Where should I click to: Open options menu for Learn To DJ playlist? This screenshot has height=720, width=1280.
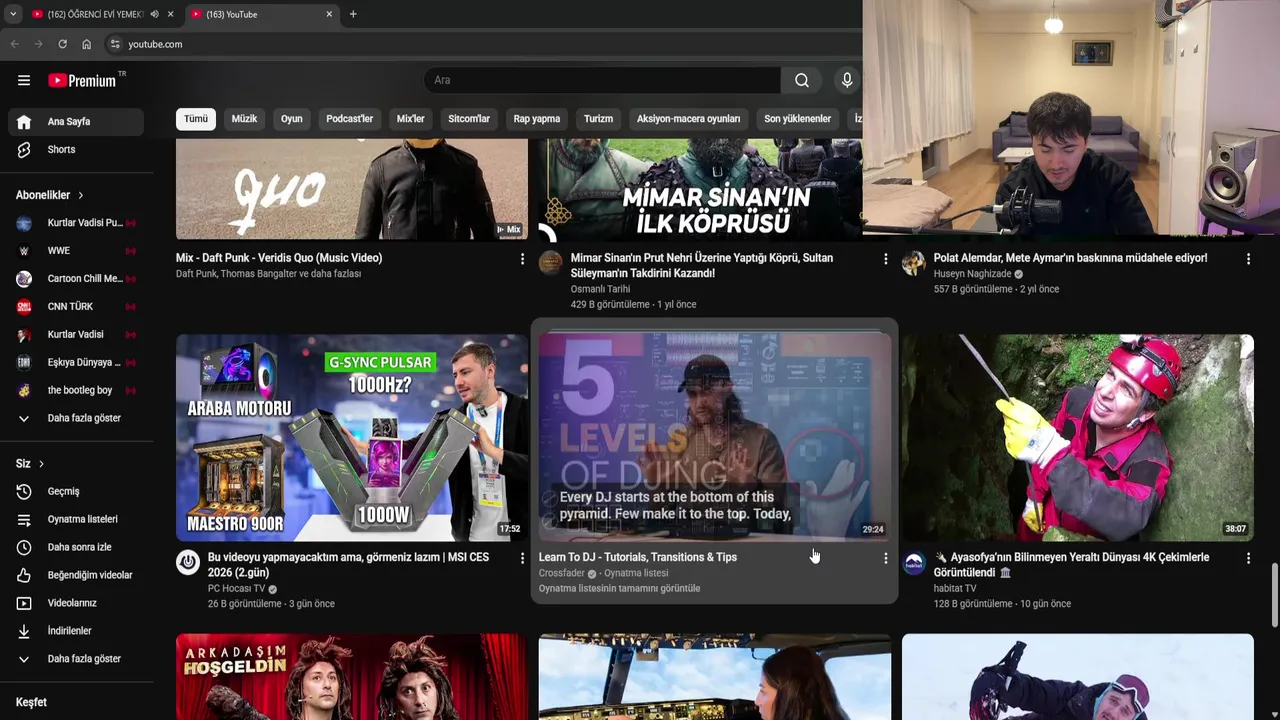point(885,558)
